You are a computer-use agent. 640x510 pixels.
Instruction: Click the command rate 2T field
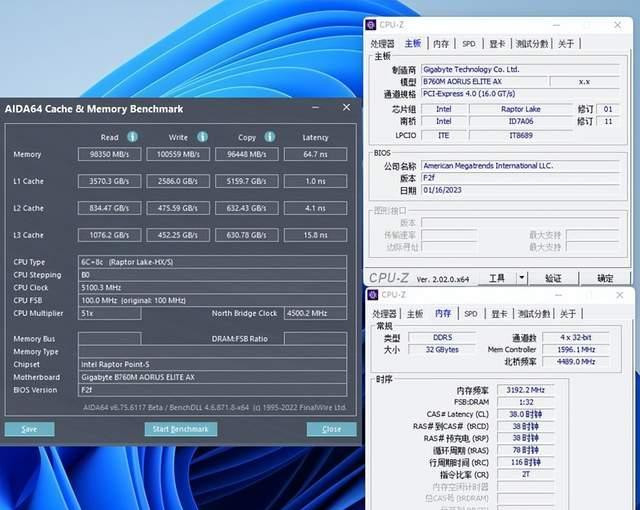coord(526,475)
